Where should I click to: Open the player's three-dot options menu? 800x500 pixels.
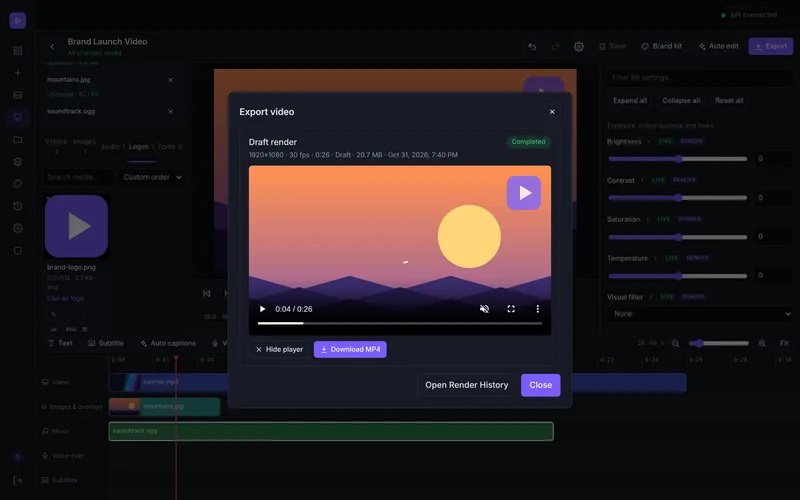[x=537, y=309]
